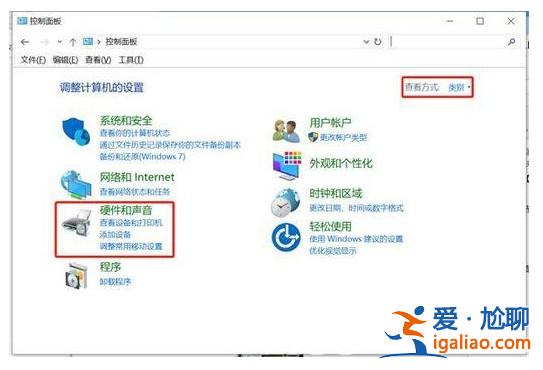
Task: Click 更改帐户类型 link
Action: pyautogui.click(x=343, y=138)
